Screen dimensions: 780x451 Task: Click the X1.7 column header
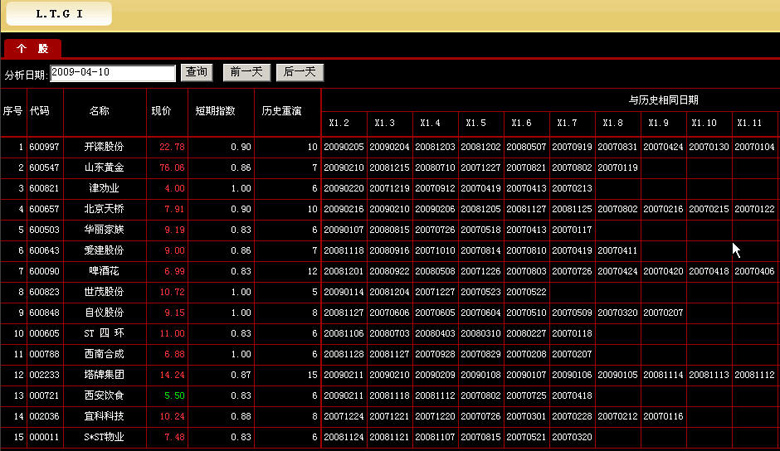tap(568, 123)
